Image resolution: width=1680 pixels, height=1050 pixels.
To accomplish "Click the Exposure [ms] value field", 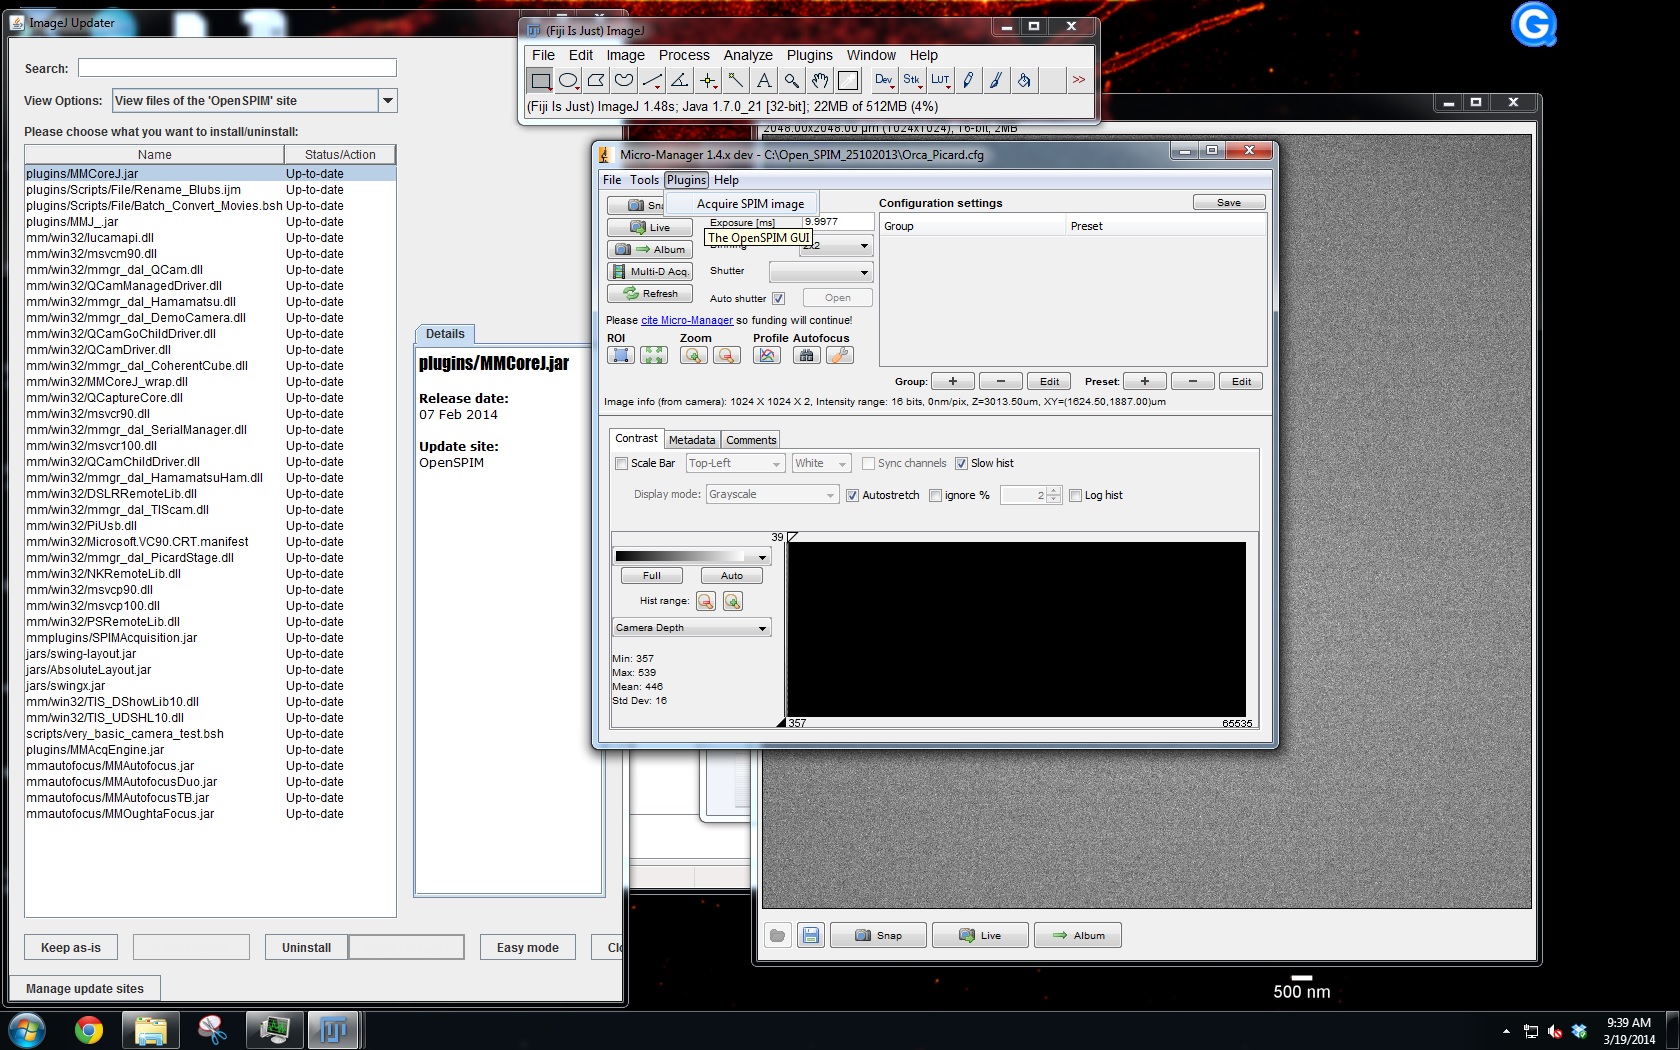I will [x=838, y=222].
